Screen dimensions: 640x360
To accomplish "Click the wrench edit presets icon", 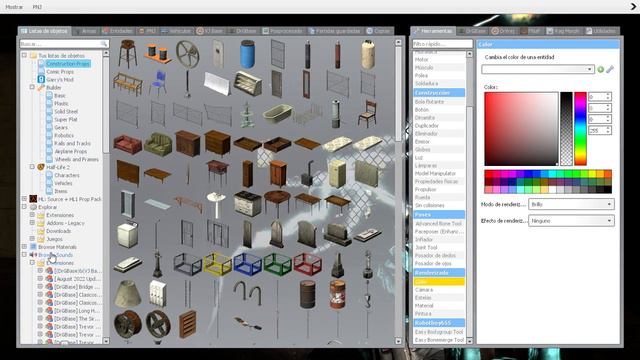I will tap(610, 69).
